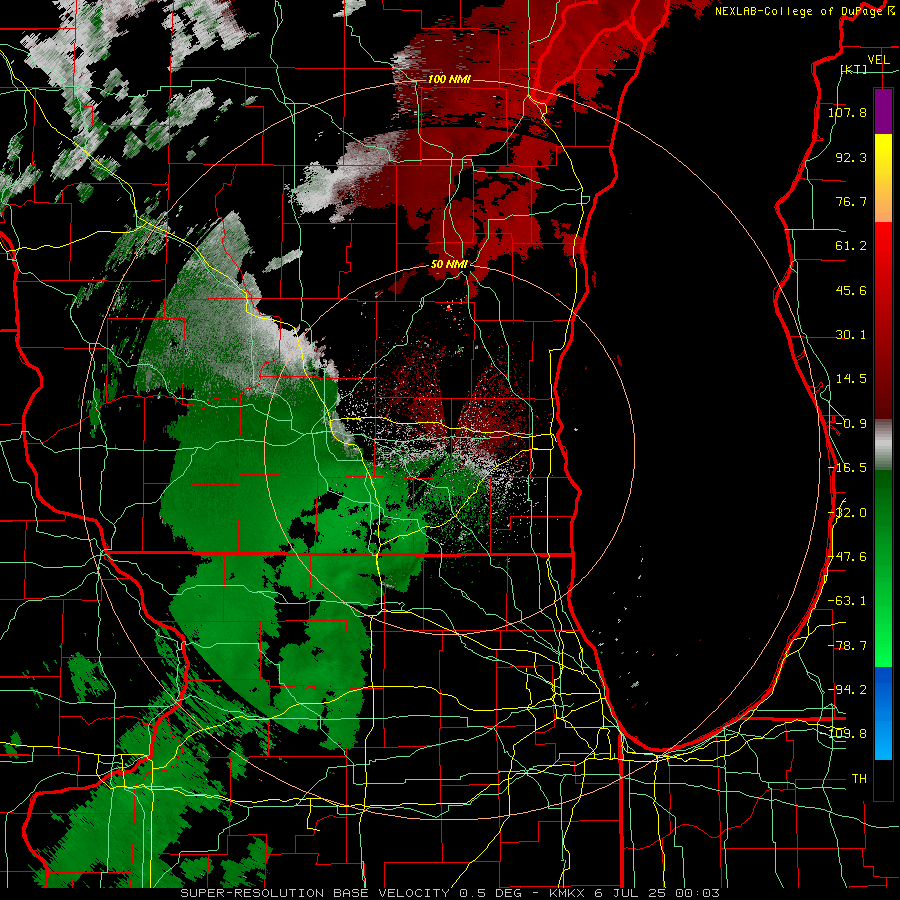This screenshot has width=900, height=900.
Task: Click the -16.5 velocity scale value
Action: coord(847,468)
